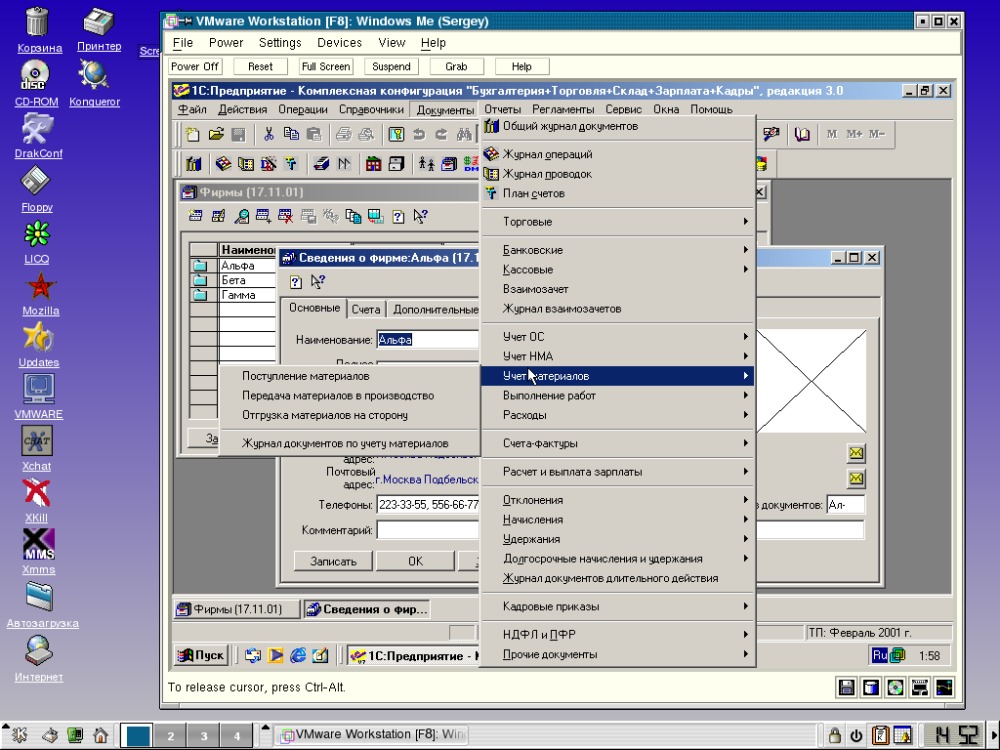Screen dimensions: 1000x750
Task: Click the Cut scissors icon
Action: point(268,134)
